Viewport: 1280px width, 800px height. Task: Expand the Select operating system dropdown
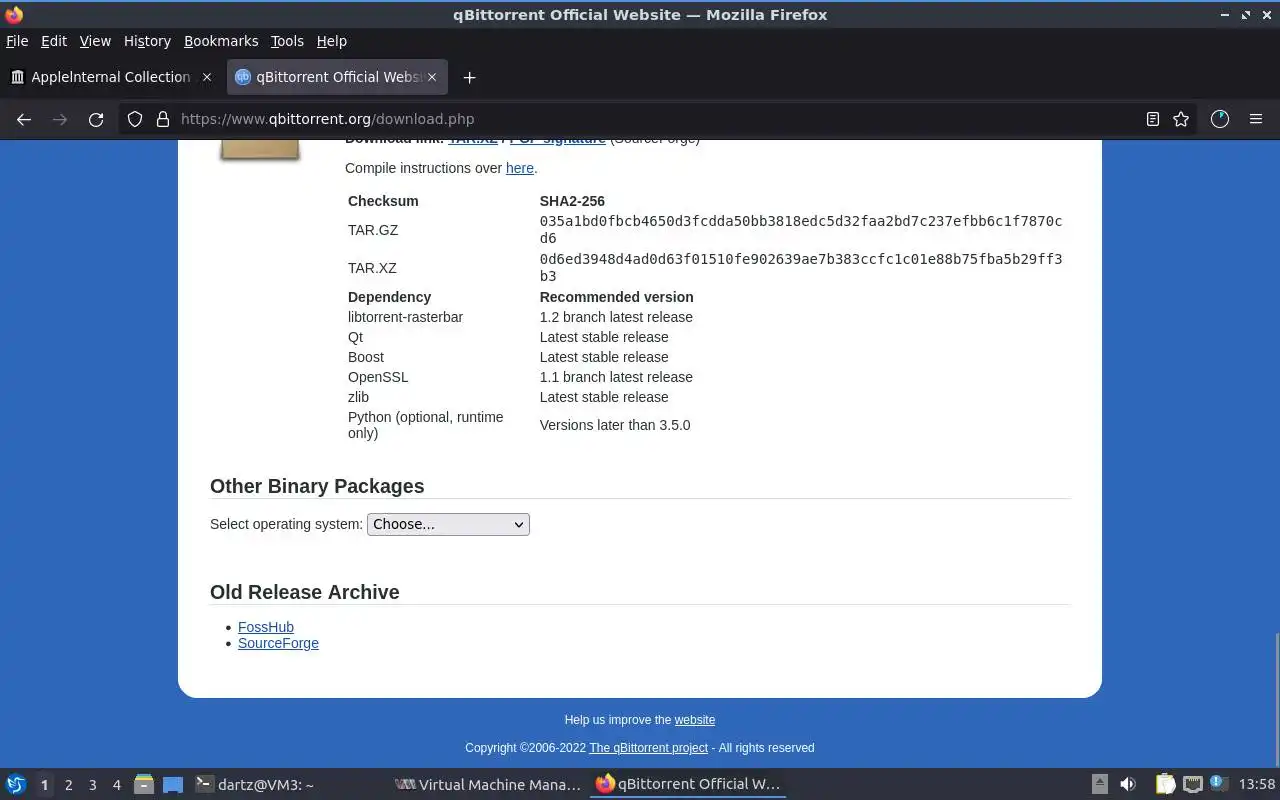[x=448, y=524]
